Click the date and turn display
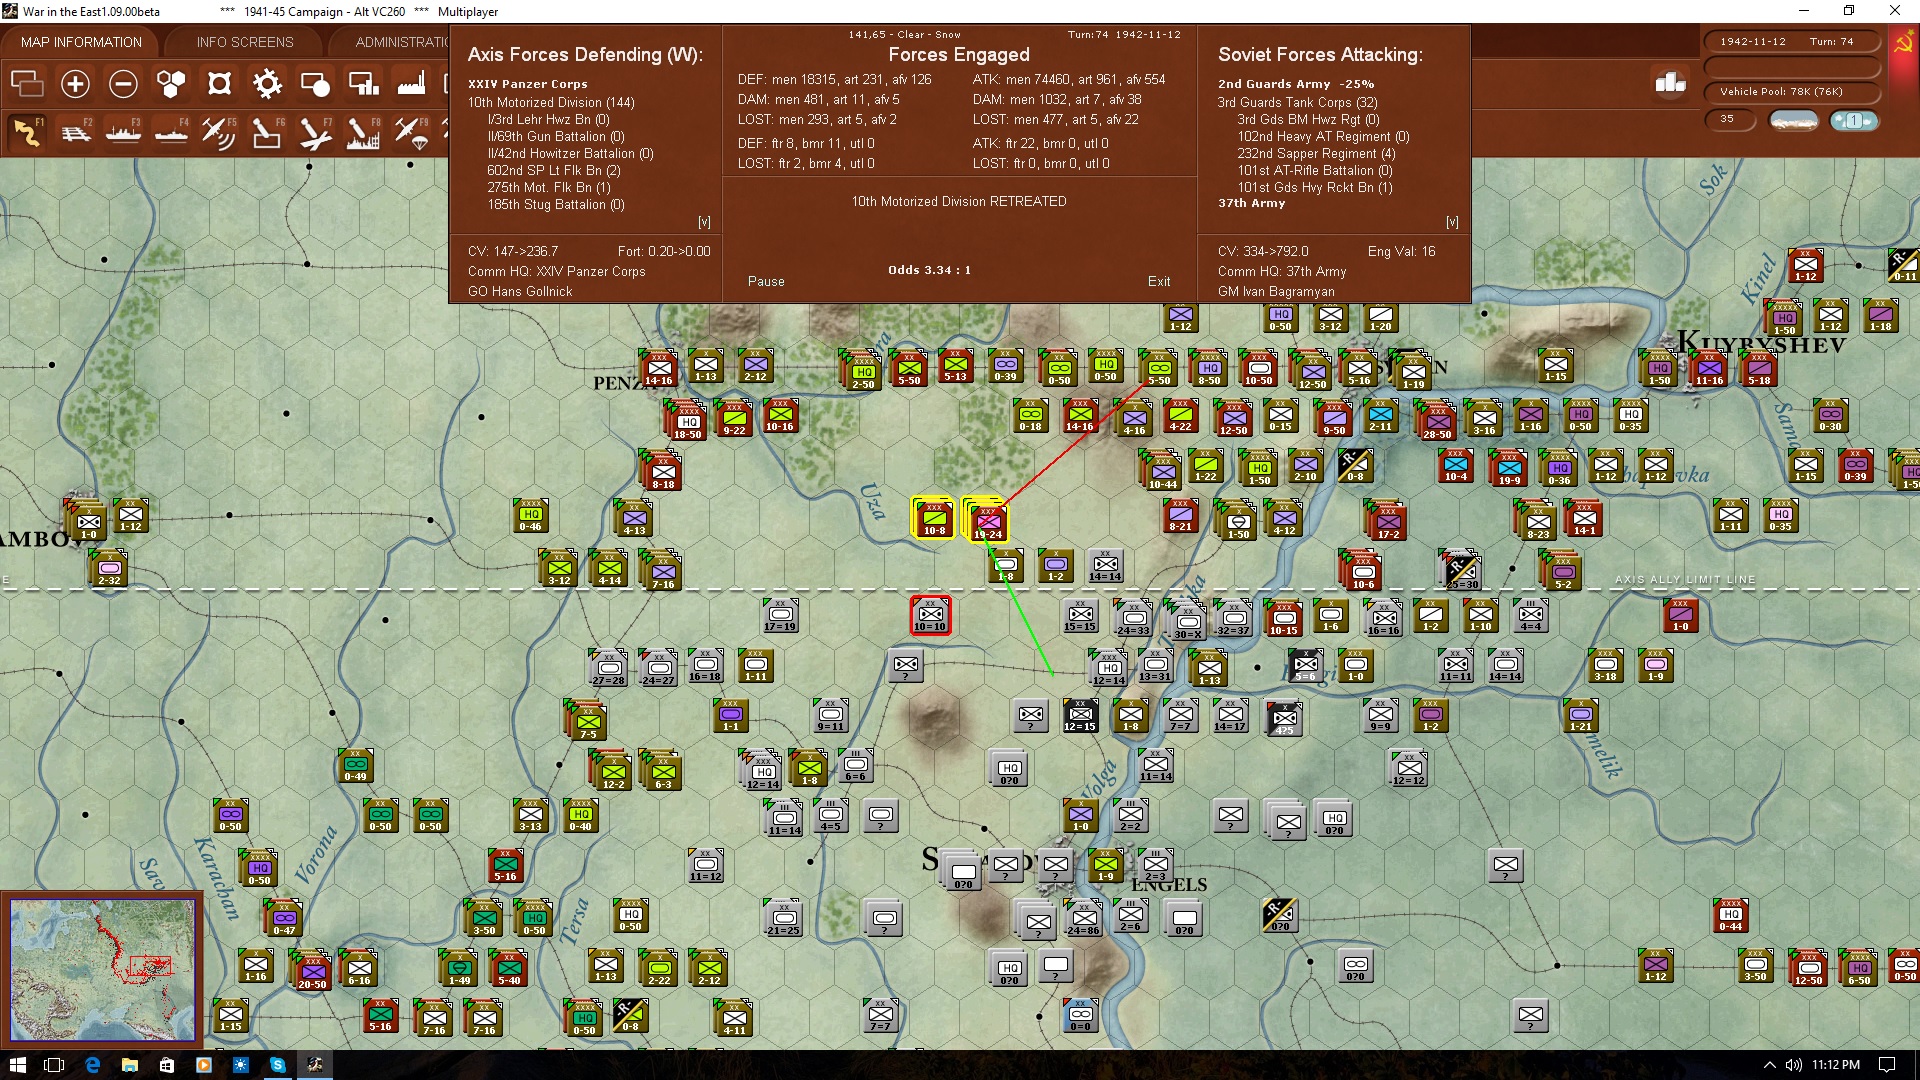 tap(1791, 42)
